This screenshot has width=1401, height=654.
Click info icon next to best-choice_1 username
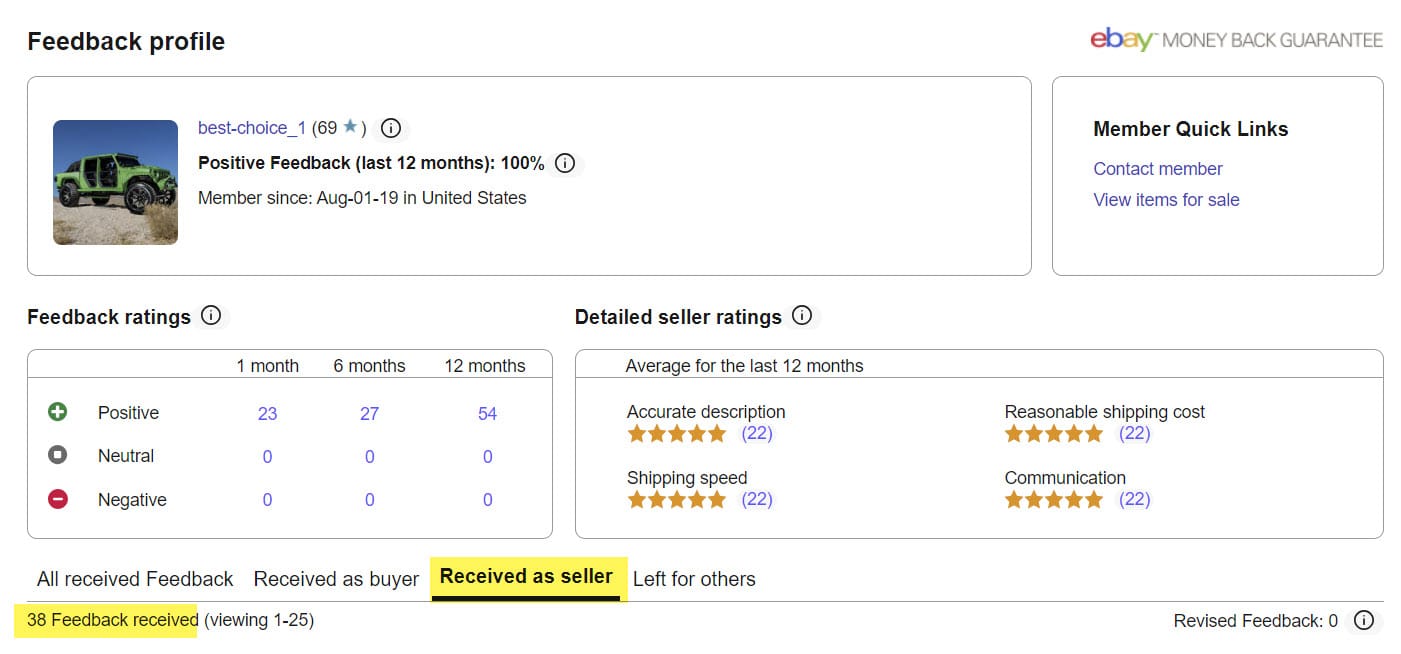pyautogui.click(x=391, y=128)
